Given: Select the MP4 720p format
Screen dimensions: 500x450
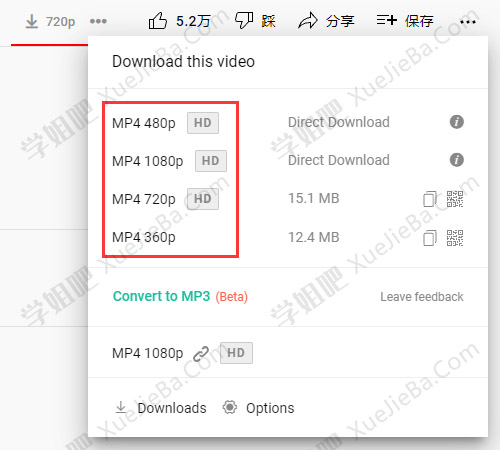Looking at the screenshot, I should point(144,199).
